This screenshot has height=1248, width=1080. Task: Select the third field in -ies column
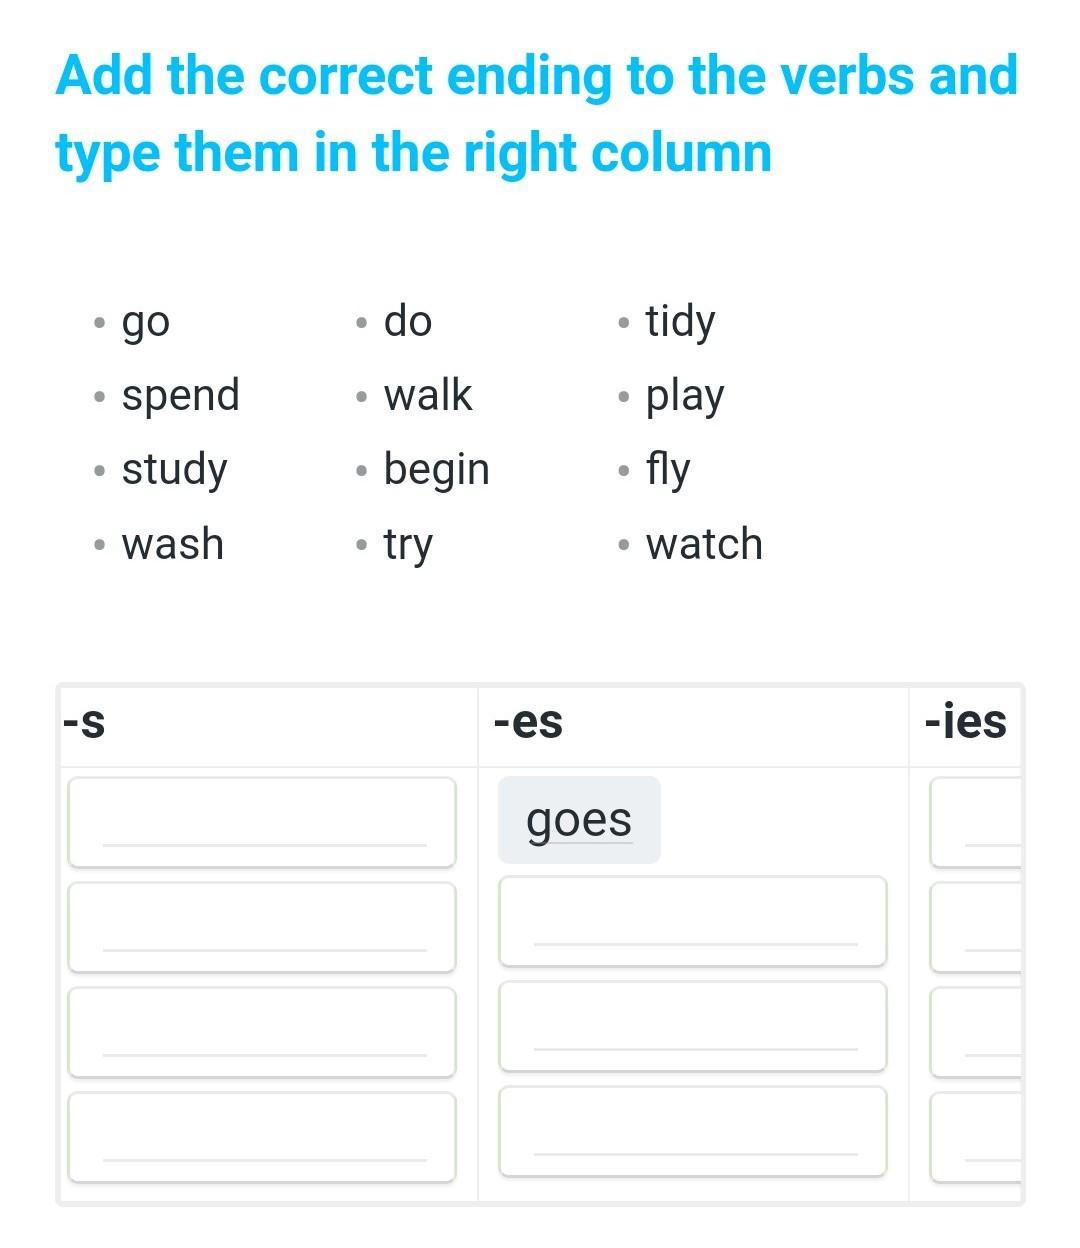977,1032
